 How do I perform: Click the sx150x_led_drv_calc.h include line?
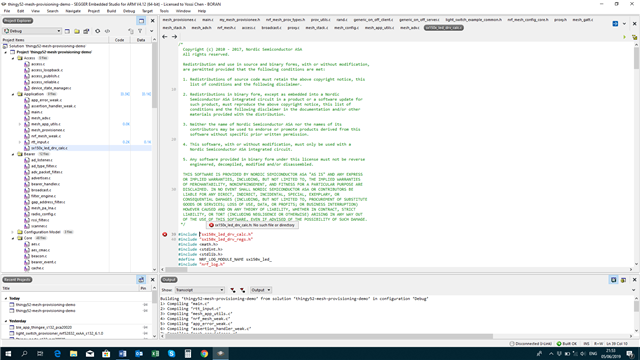pos(216,234)
